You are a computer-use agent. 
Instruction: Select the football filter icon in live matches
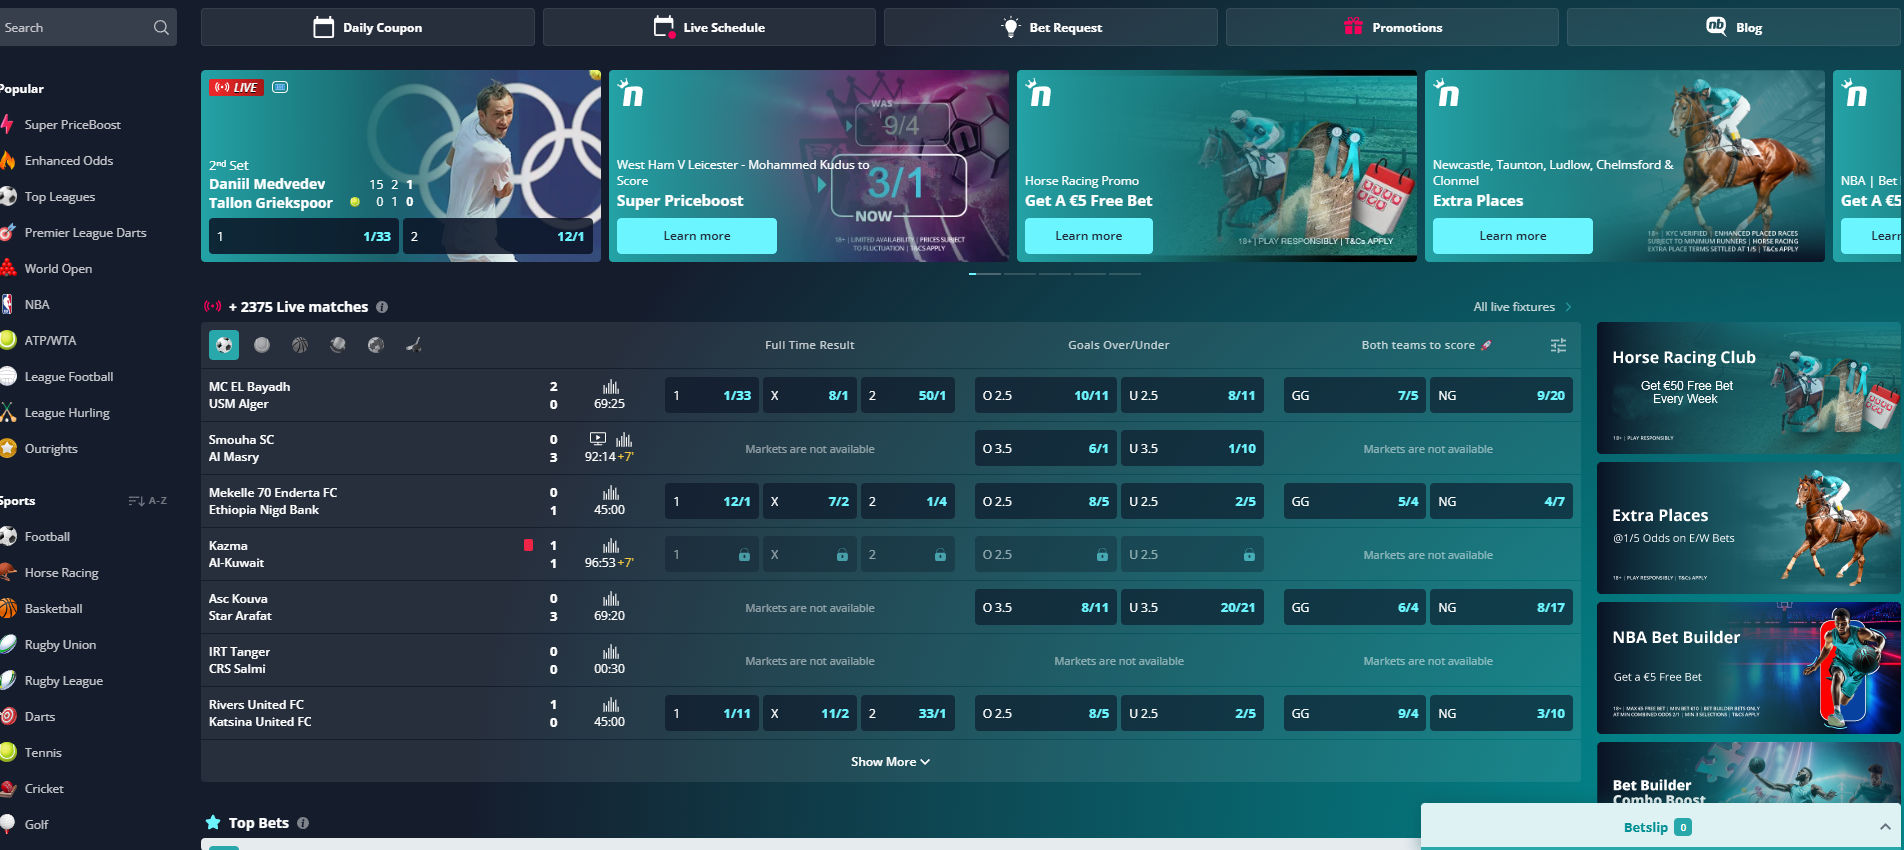click(224, 345)
